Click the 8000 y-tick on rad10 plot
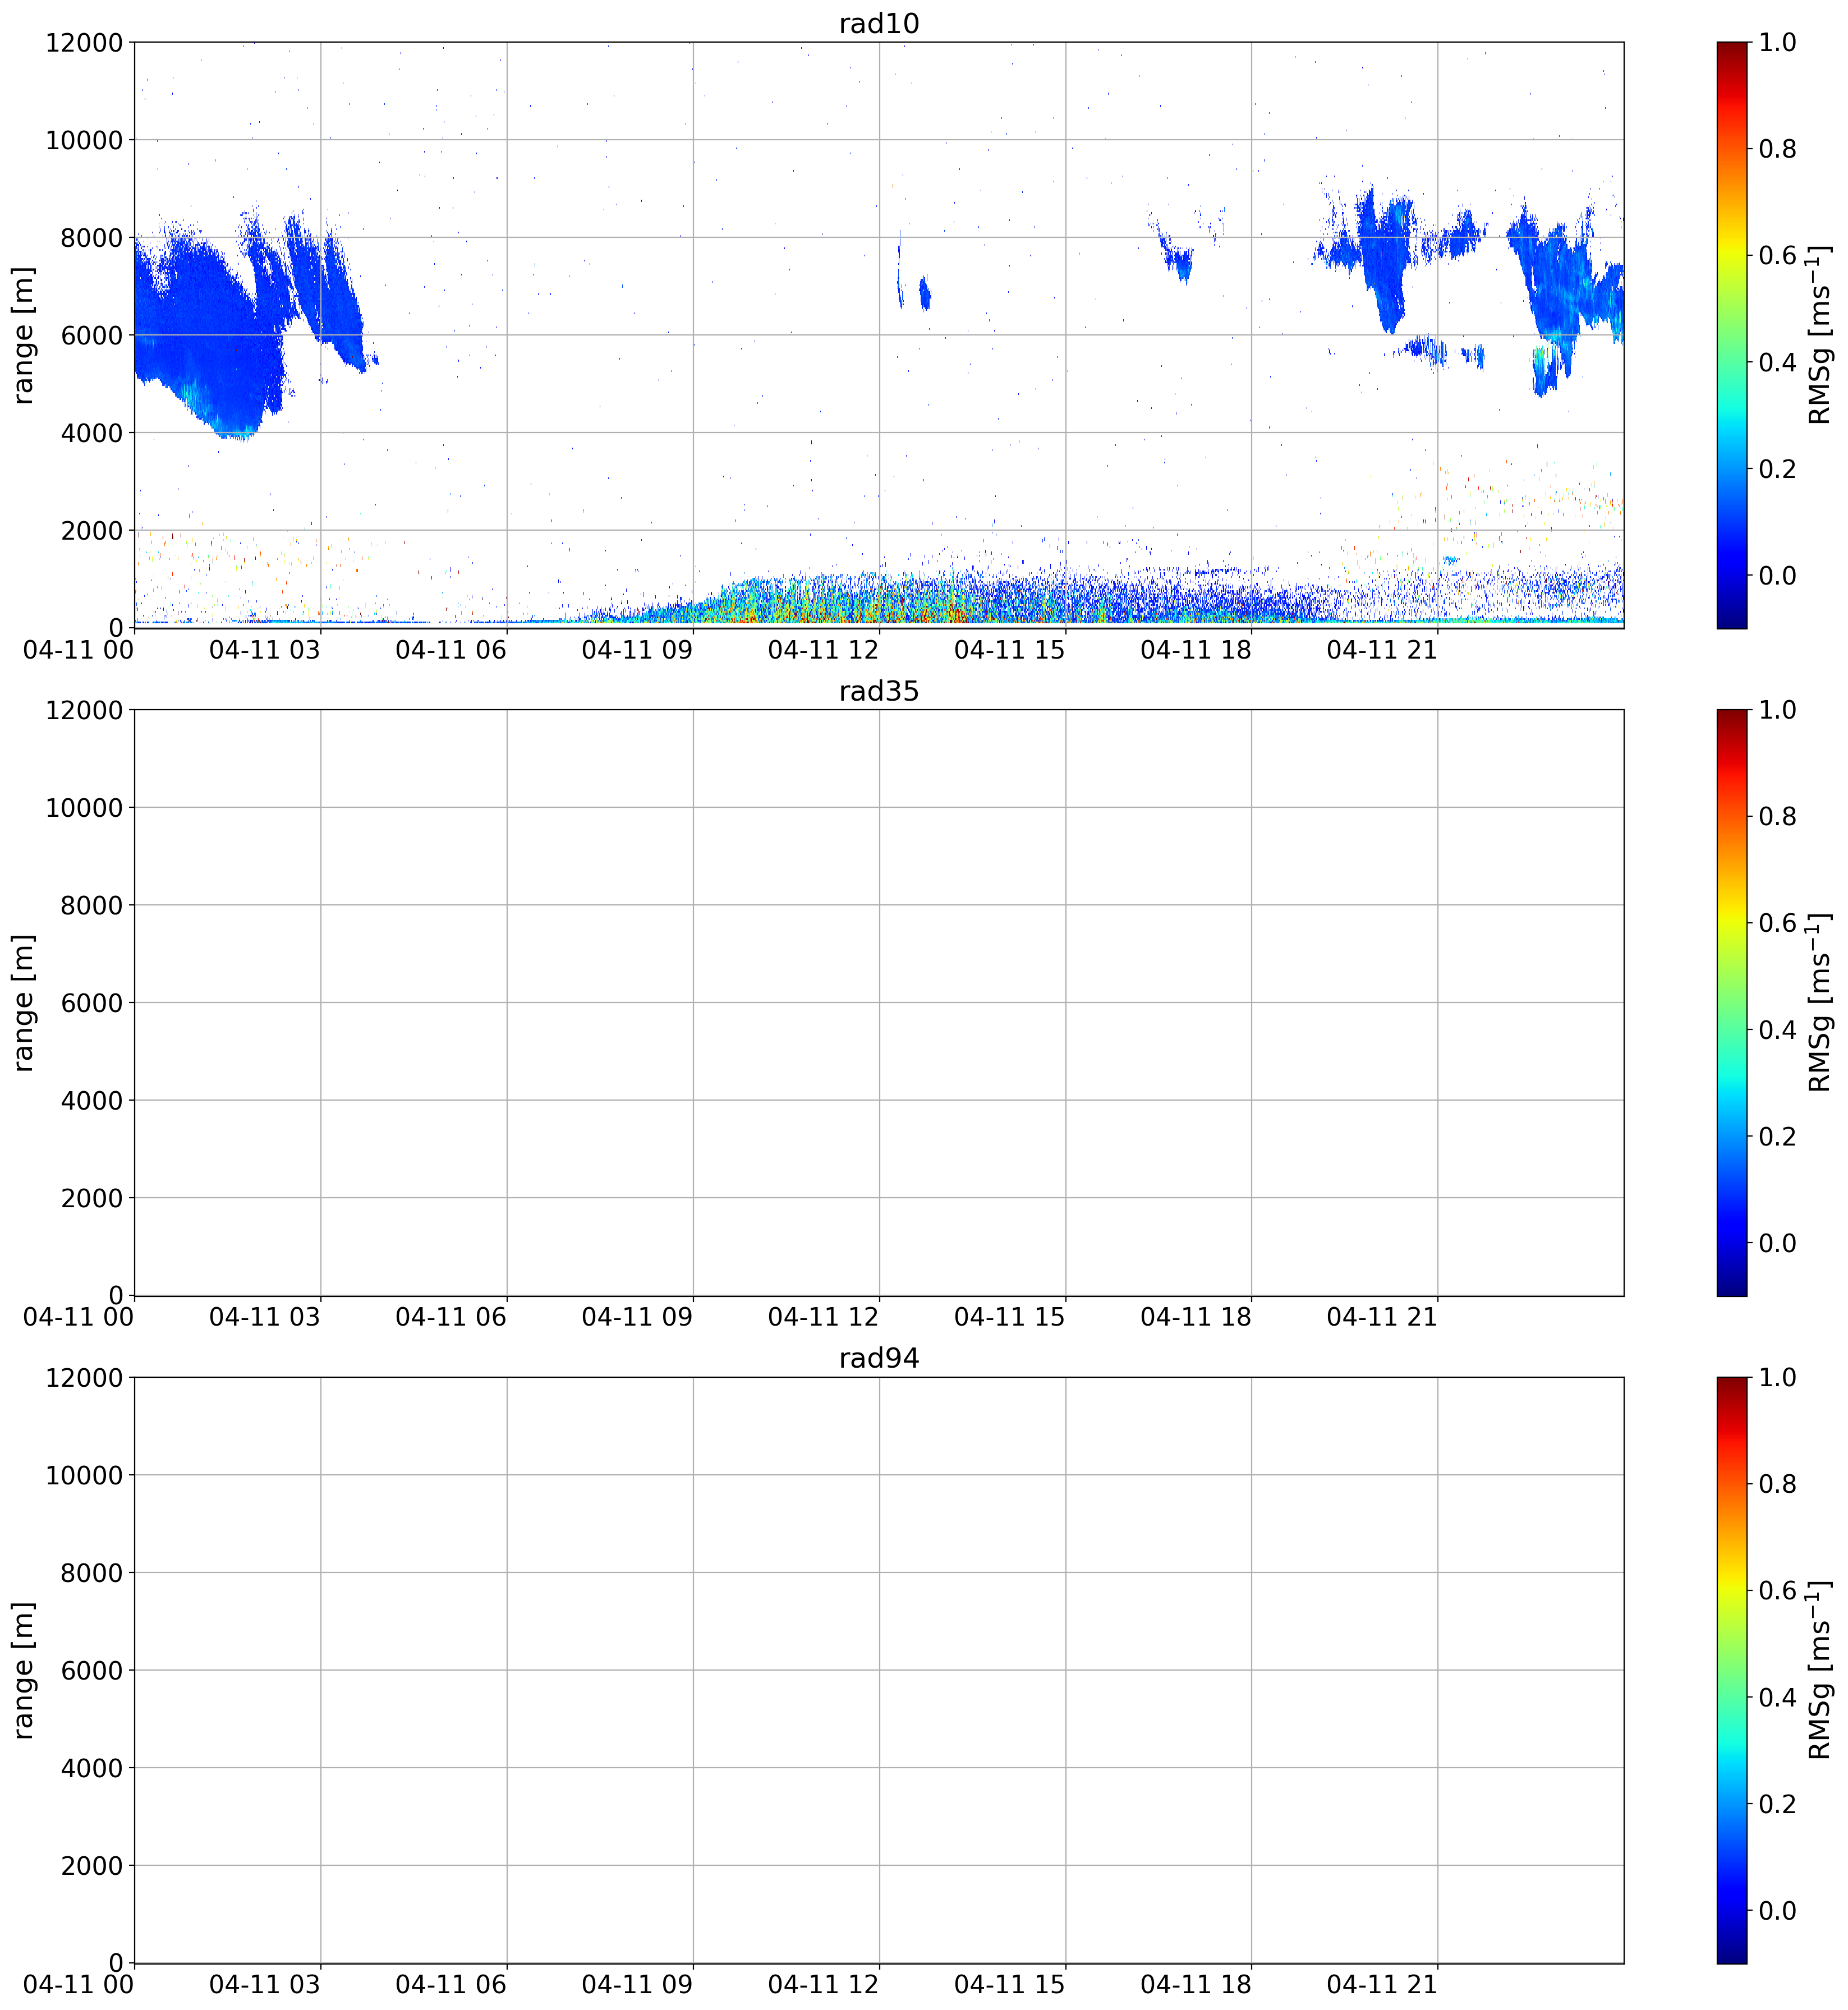 (92, 237)
